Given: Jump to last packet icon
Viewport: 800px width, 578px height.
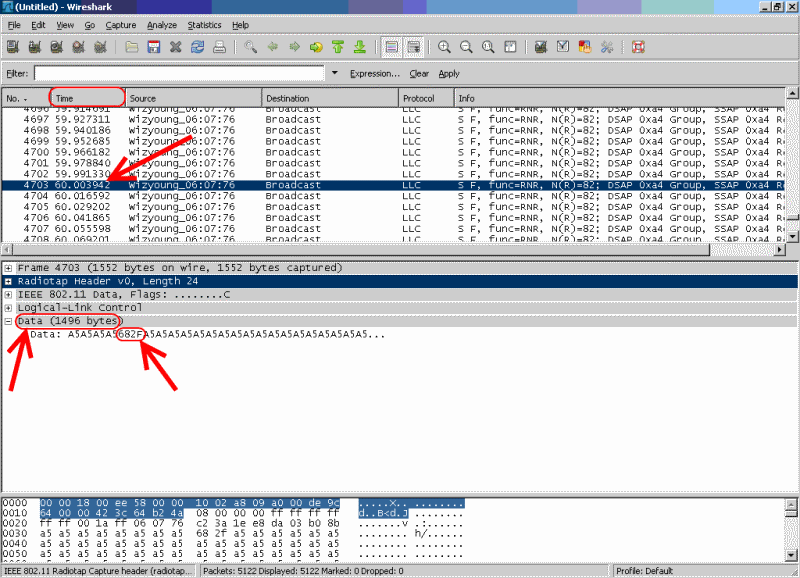Looking at the screenshot, I should (360, 47).
